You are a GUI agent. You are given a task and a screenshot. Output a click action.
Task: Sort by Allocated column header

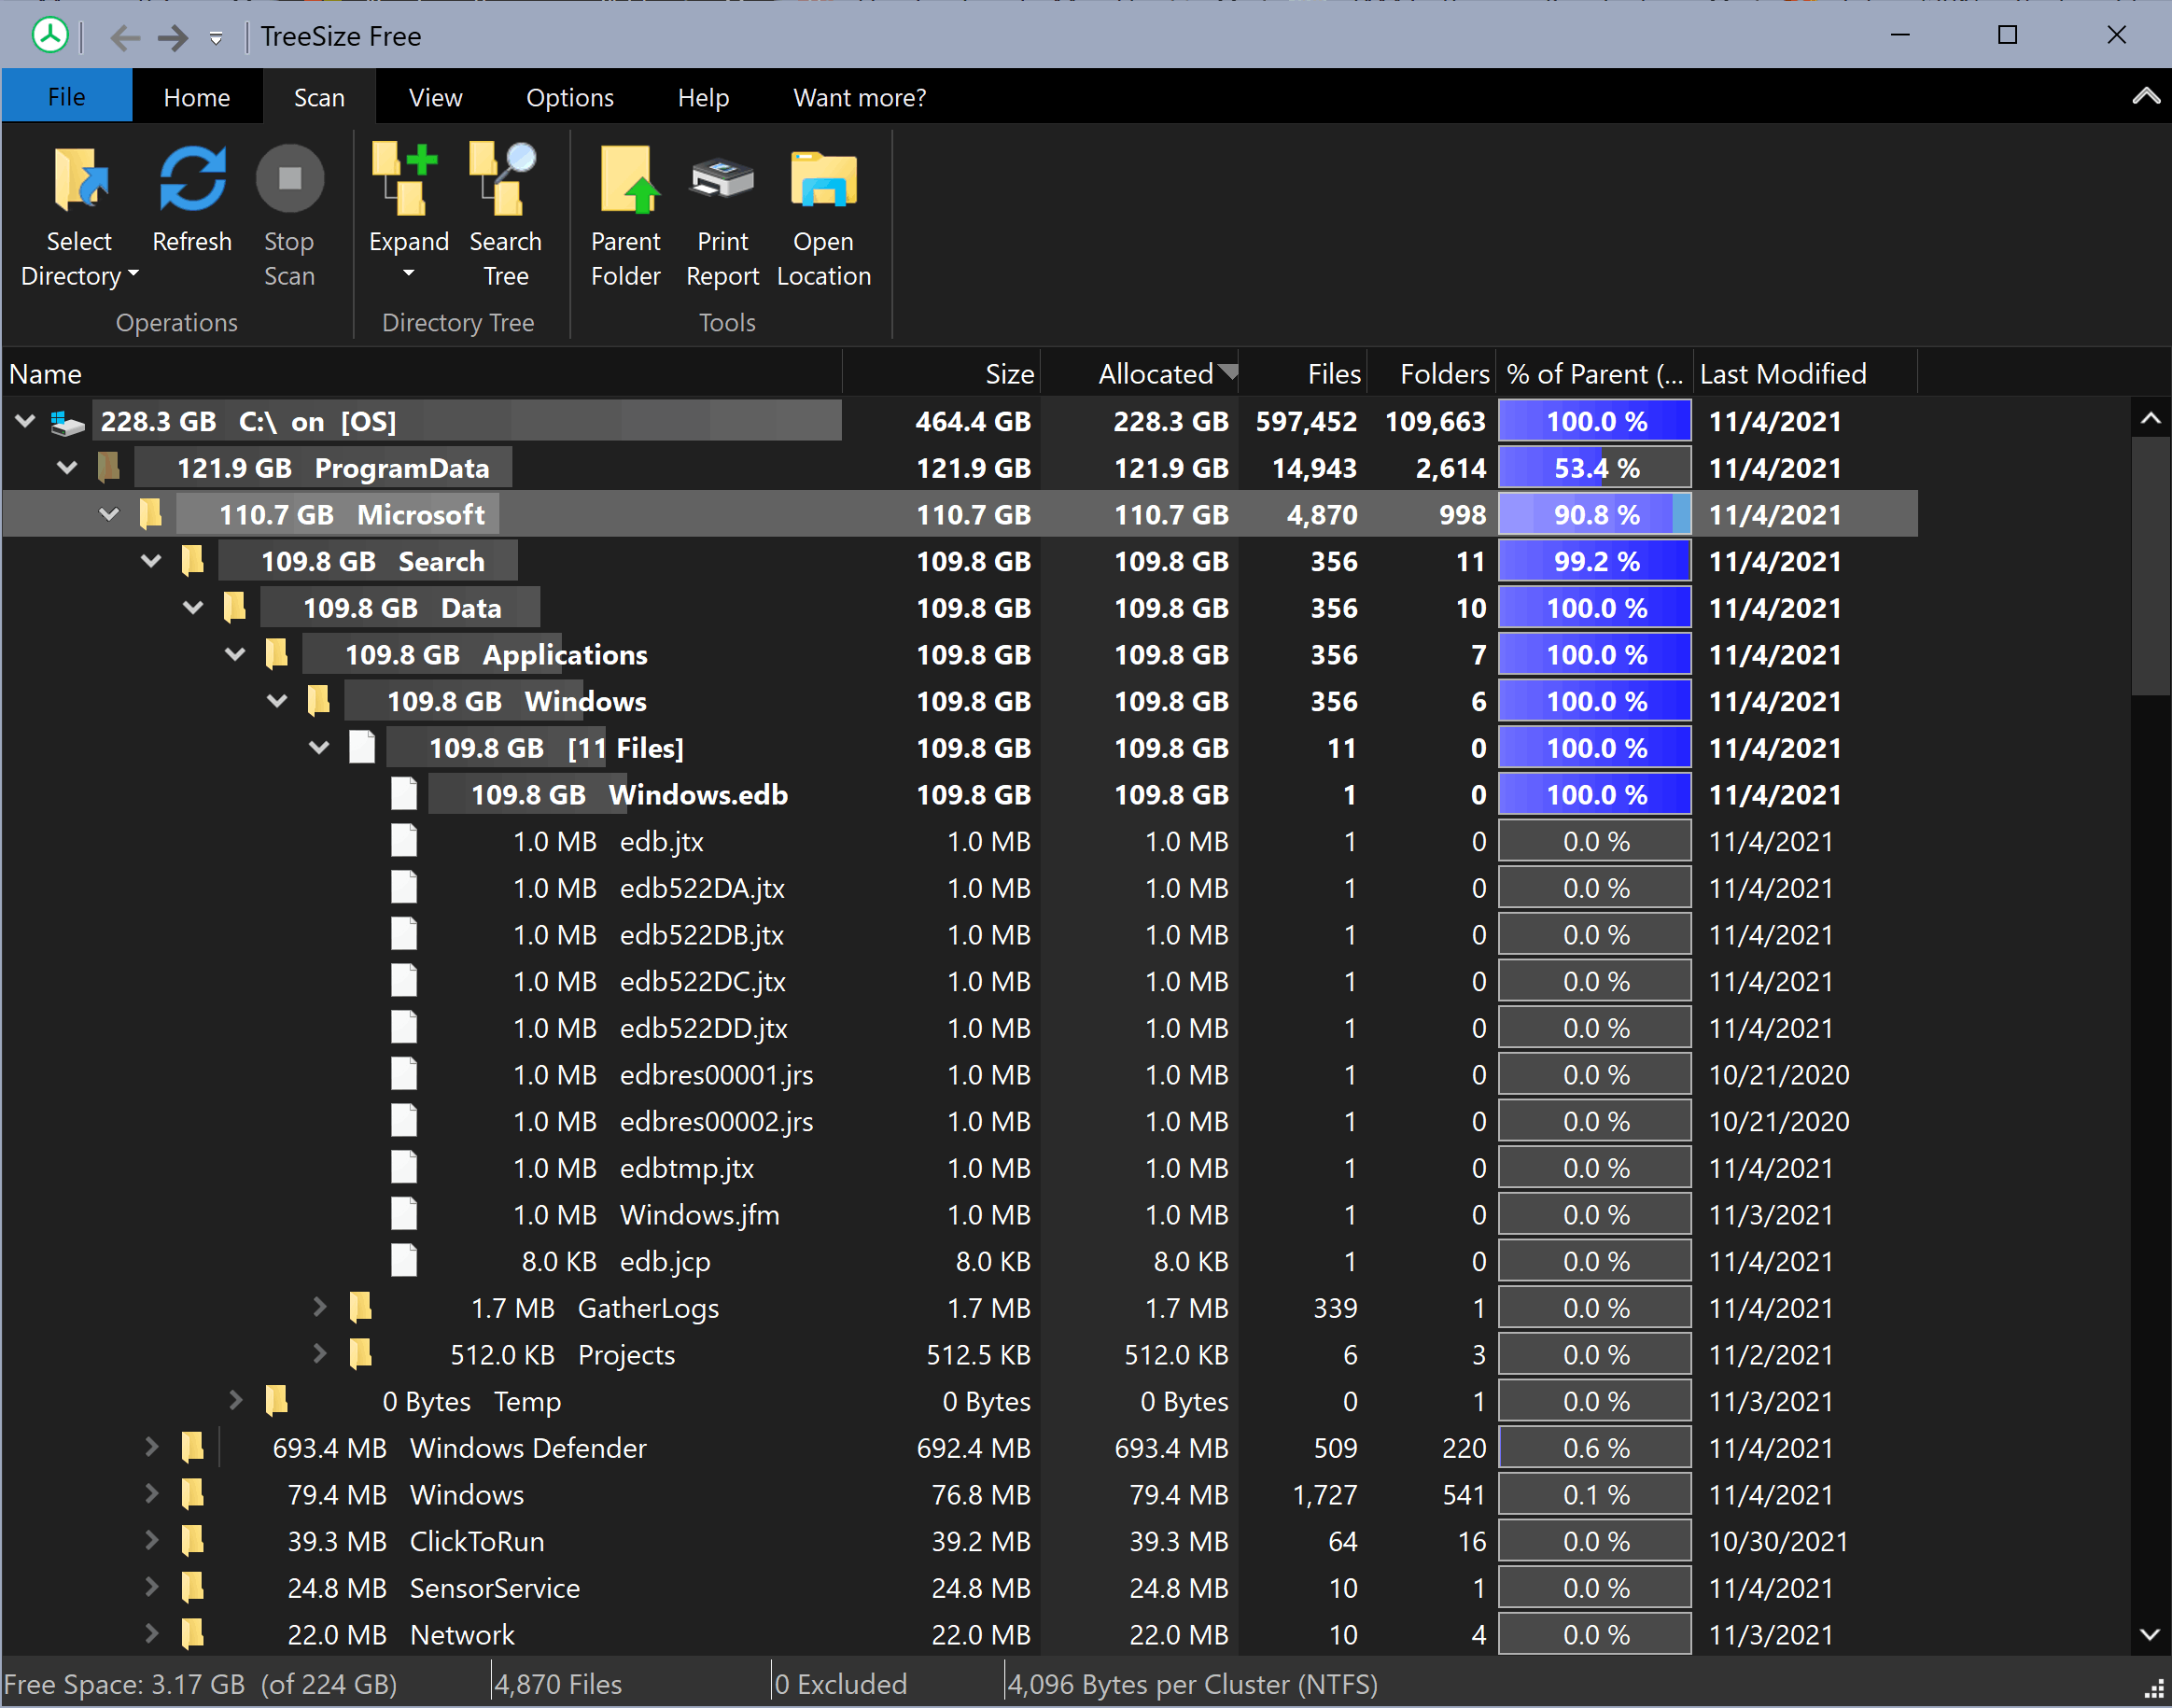1155,374
